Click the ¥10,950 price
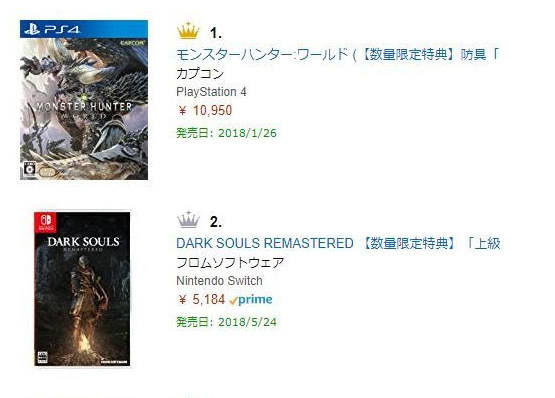 point(205,110)
